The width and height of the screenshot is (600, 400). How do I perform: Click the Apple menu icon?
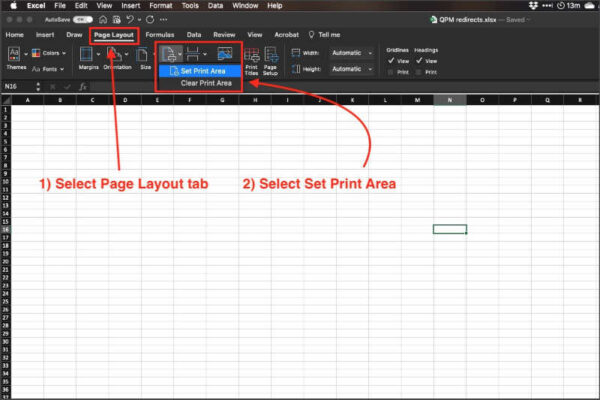(13, 5)
